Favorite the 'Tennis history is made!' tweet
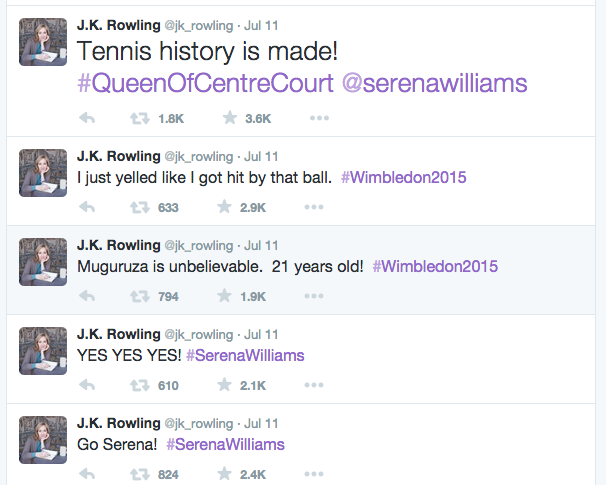 230,117
